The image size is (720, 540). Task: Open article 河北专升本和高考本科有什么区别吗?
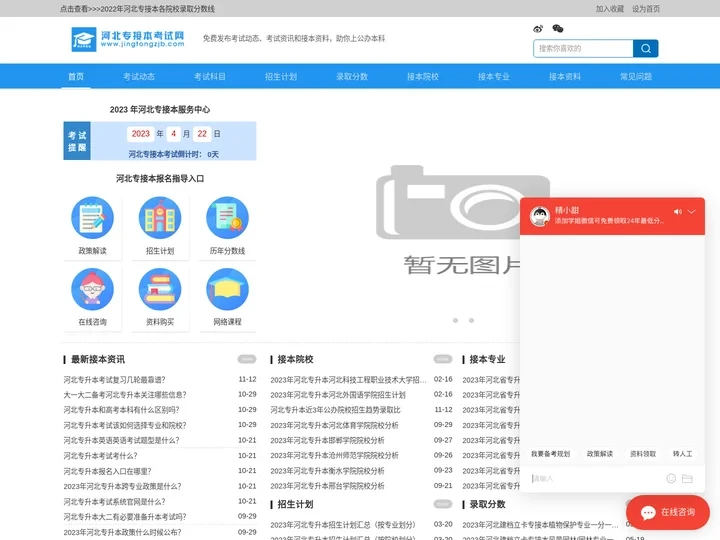coord(122,410)
